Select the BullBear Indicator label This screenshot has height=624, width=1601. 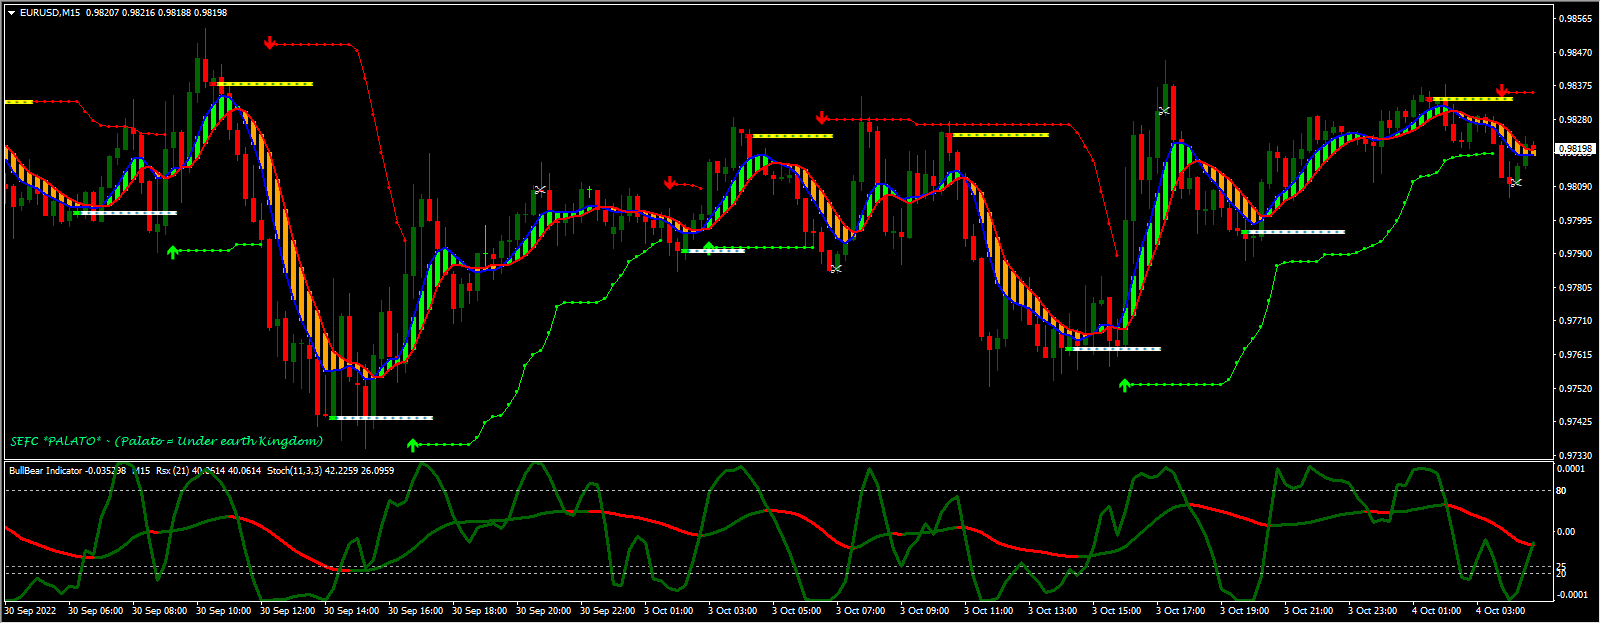tap(46, 470)
